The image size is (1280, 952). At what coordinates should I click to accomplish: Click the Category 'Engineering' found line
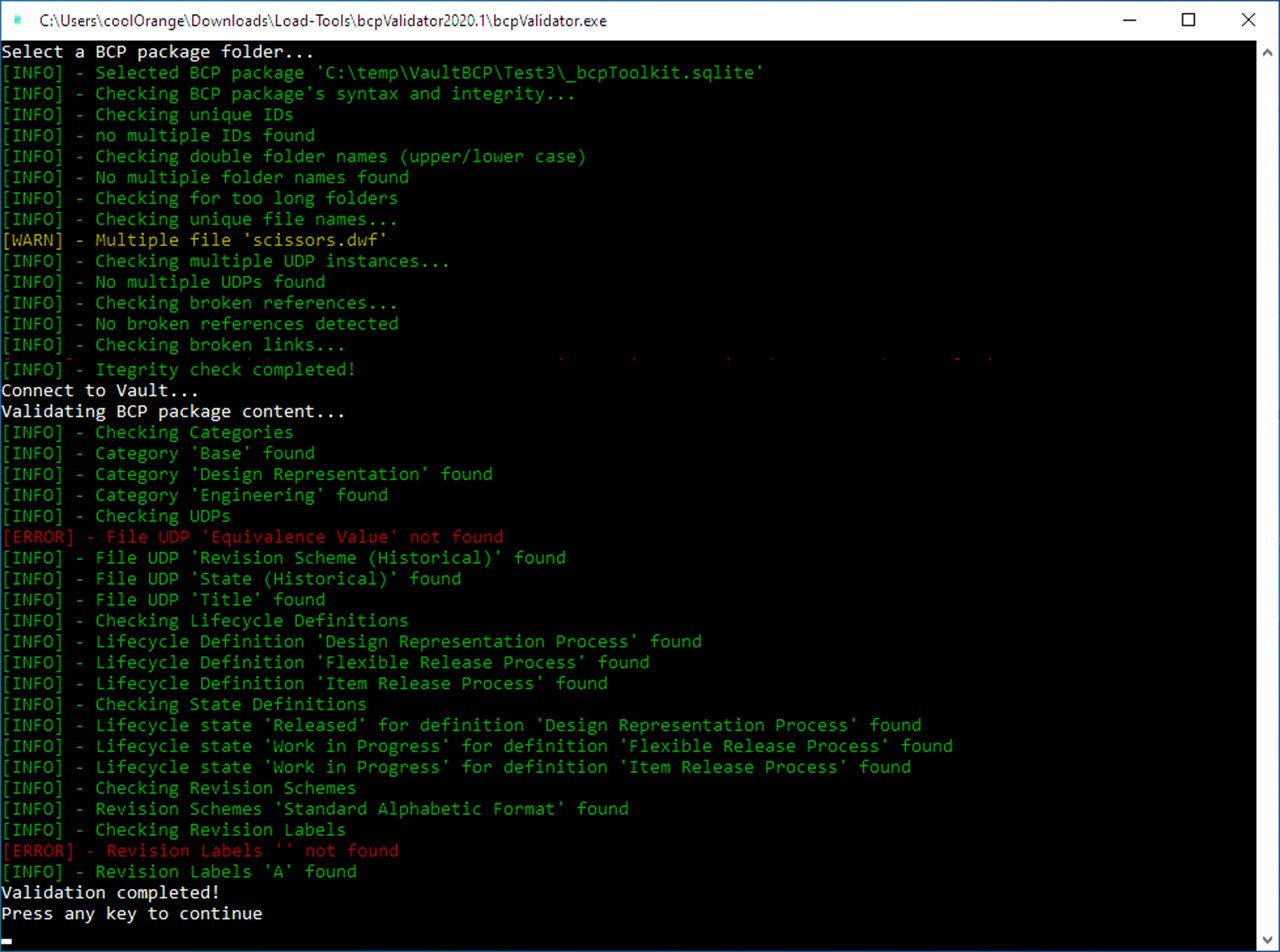point(195,495)
